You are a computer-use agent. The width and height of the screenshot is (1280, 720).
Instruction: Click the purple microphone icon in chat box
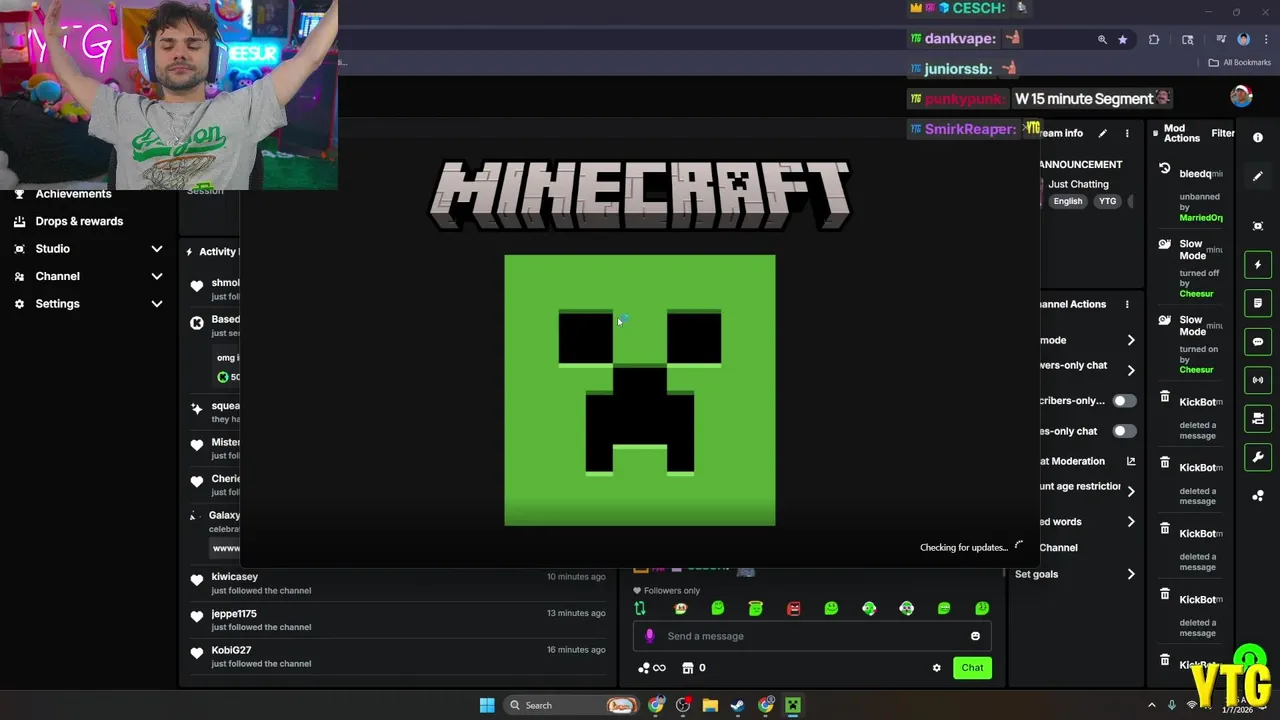[x=650, y=636]
